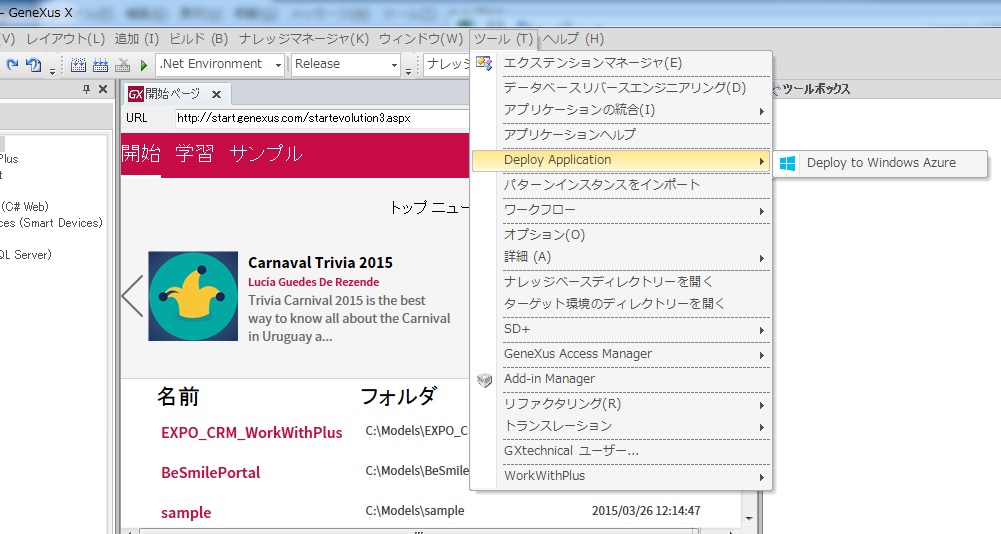Click the Rebuild All toolbar icon
This screenshot has width=1001, height=534.
click(x=100, y=65)
